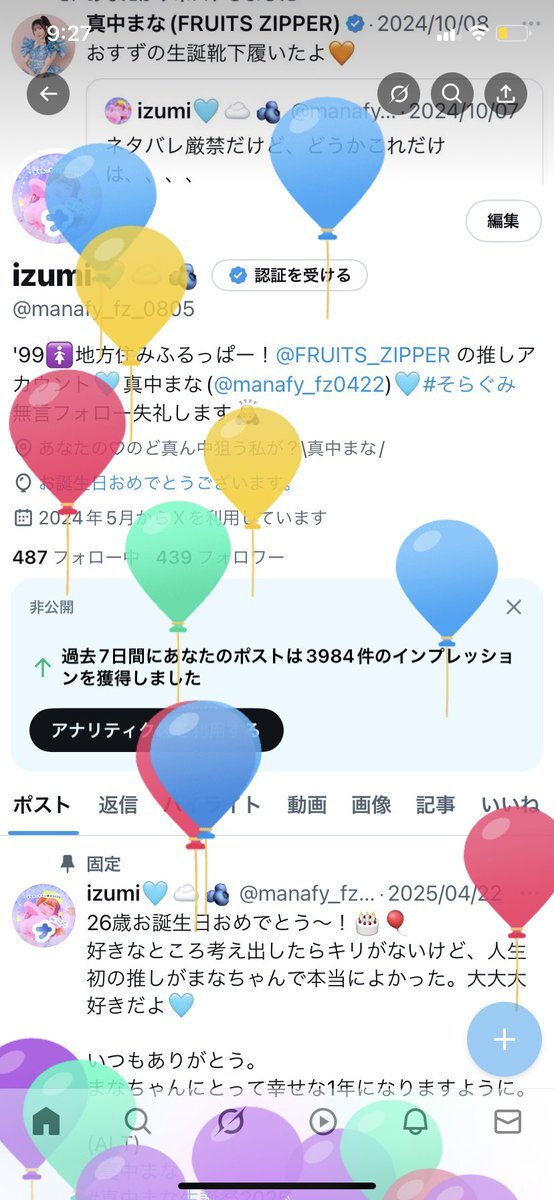The image size is (554, 1200).
Task: Select the 記事 tab
Action: pyautogui.click(x=435, y=805)
